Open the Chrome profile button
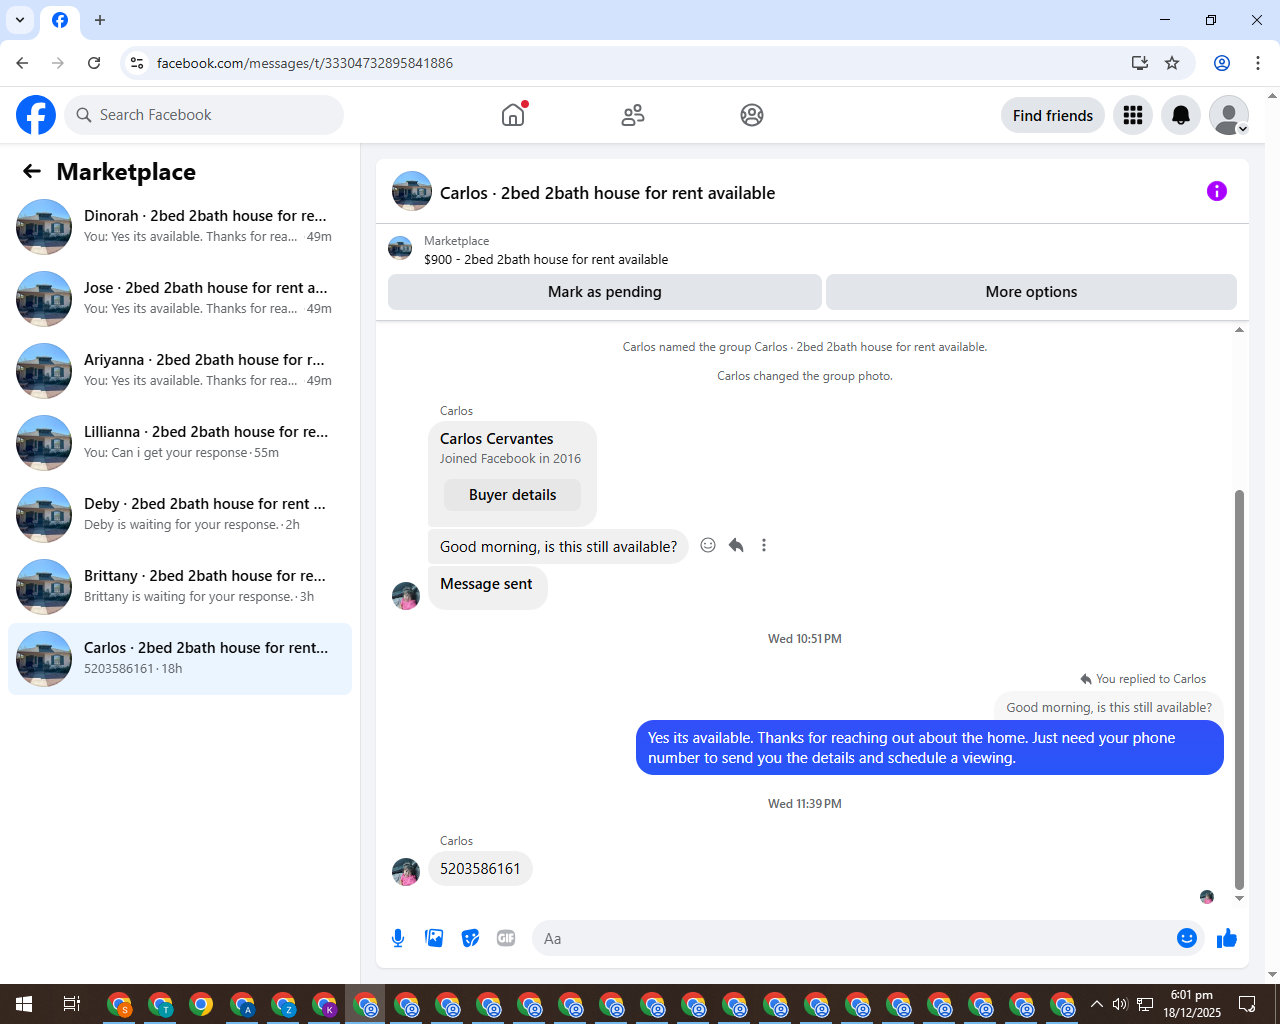1280x1024 pixels. [1222, 63]
